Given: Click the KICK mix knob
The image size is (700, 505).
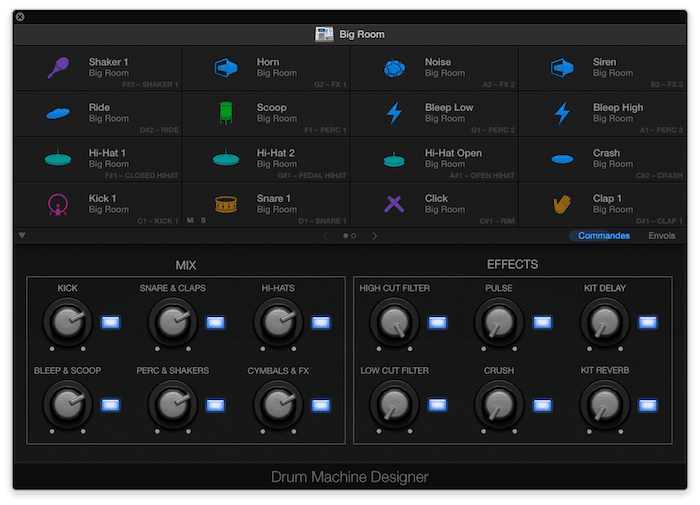Looking at the screenshot, I should click(67, 322).
